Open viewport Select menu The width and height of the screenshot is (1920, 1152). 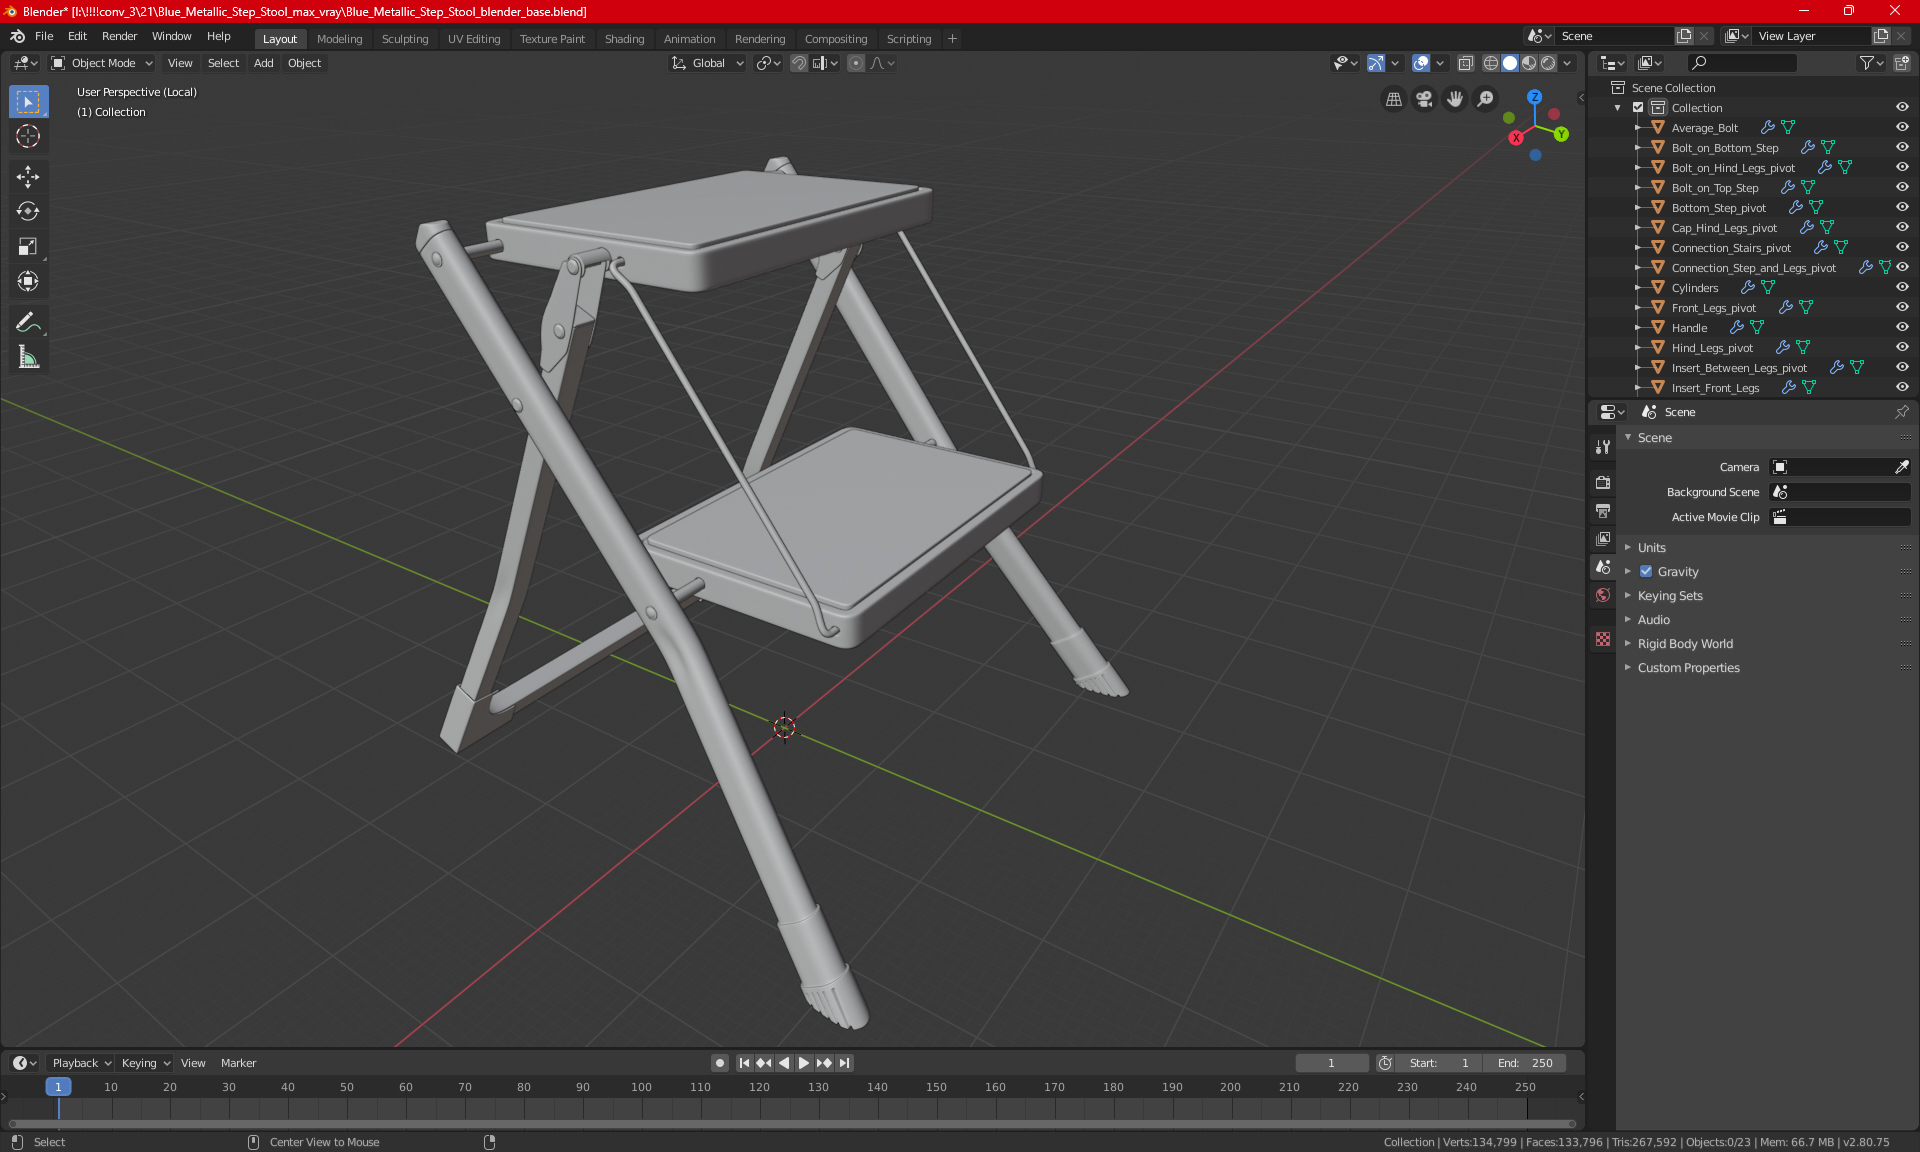click(224, 63)
